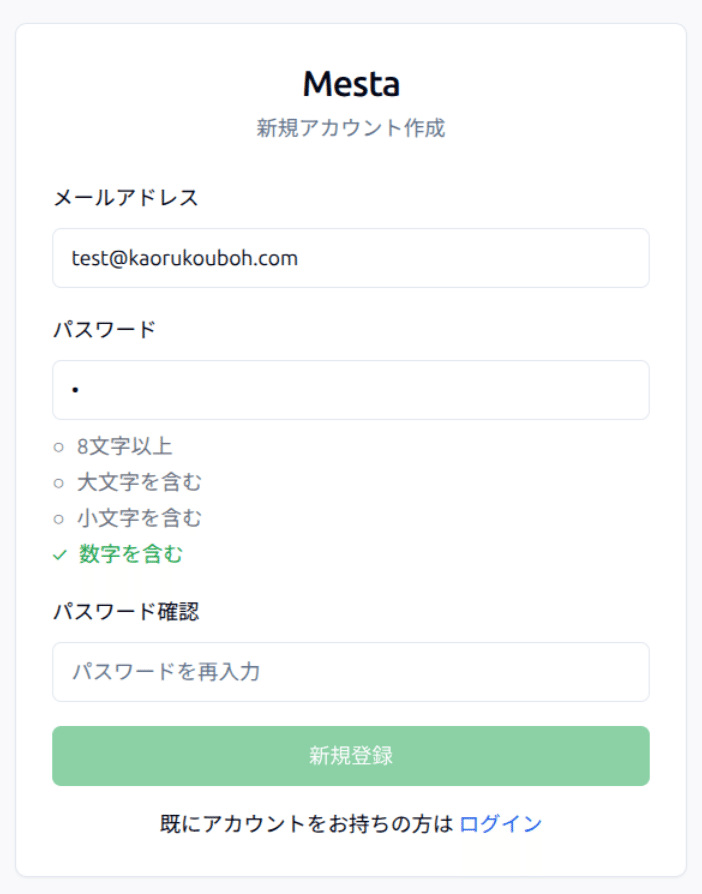Focus the email field containing test@kaorukouboh.com

pyautogui.click(x=350, y=258)
